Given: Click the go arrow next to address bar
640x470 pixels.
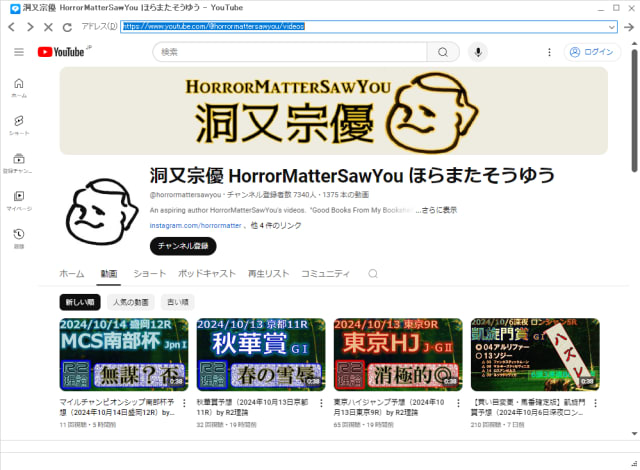Looking at the screenshot, I should 629,27.
